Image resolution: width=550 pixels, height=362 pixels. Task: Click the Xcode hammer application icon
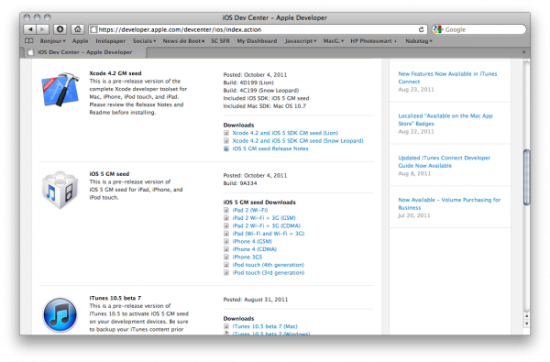tap(60, 89)
